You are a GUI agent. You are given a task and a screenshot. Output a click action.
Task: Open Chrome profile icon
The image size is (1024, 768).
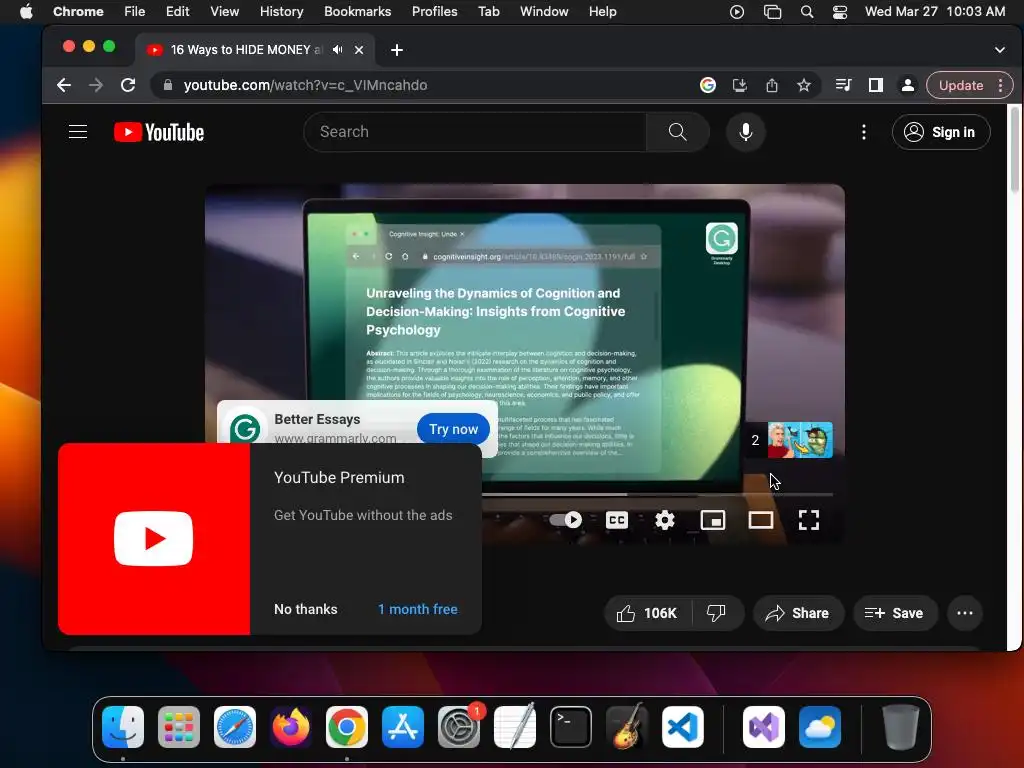908,85
